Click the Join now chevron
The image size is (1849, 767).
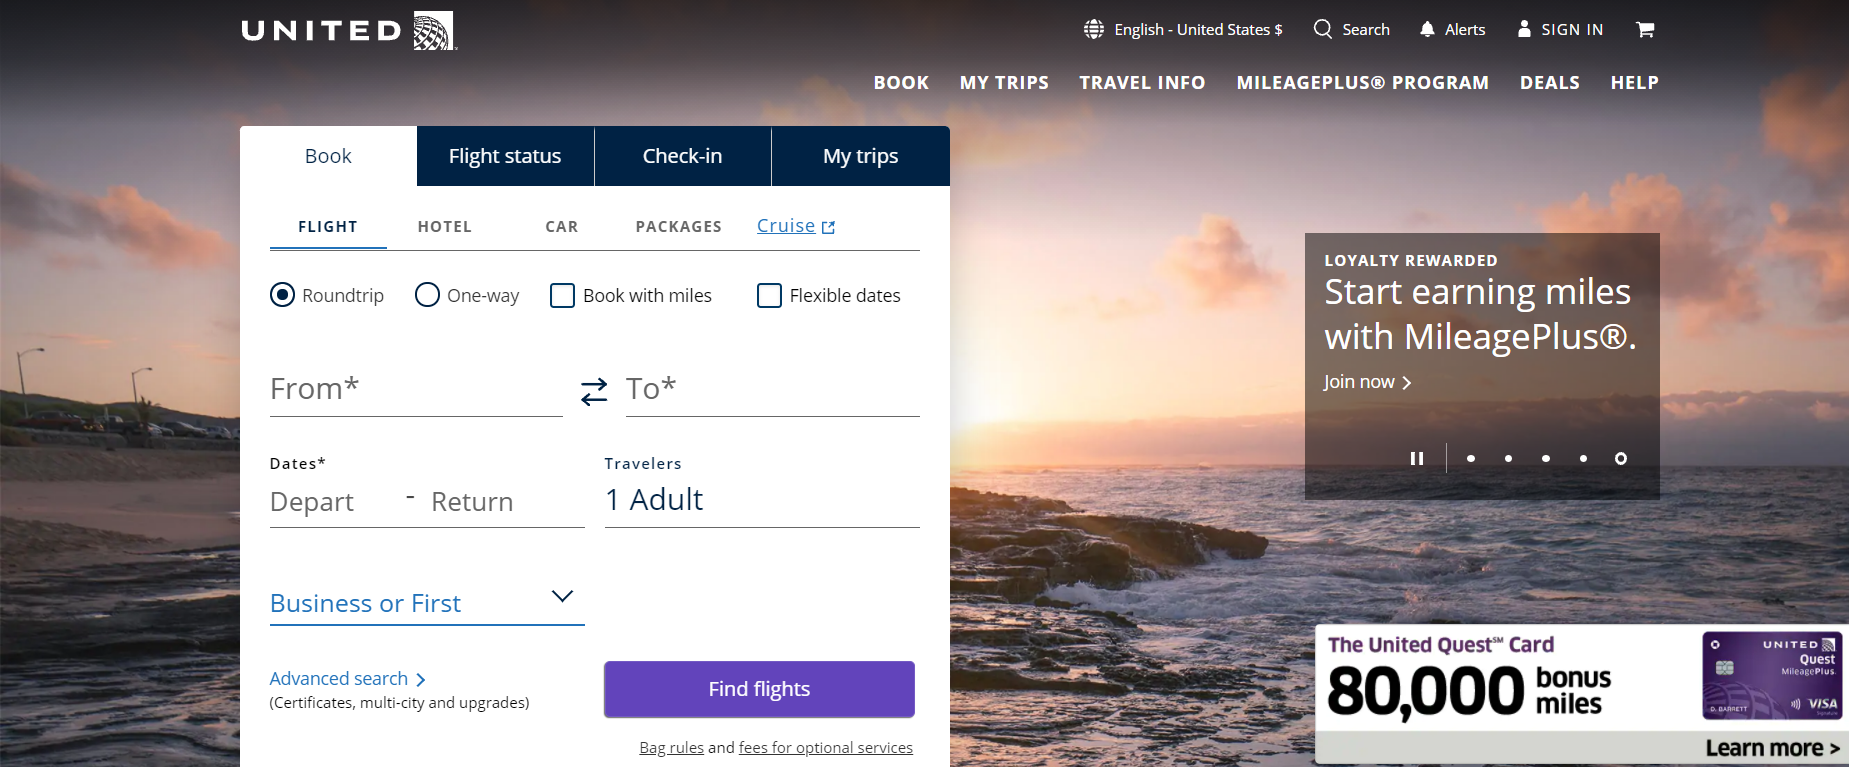(x=1407, y=383)
